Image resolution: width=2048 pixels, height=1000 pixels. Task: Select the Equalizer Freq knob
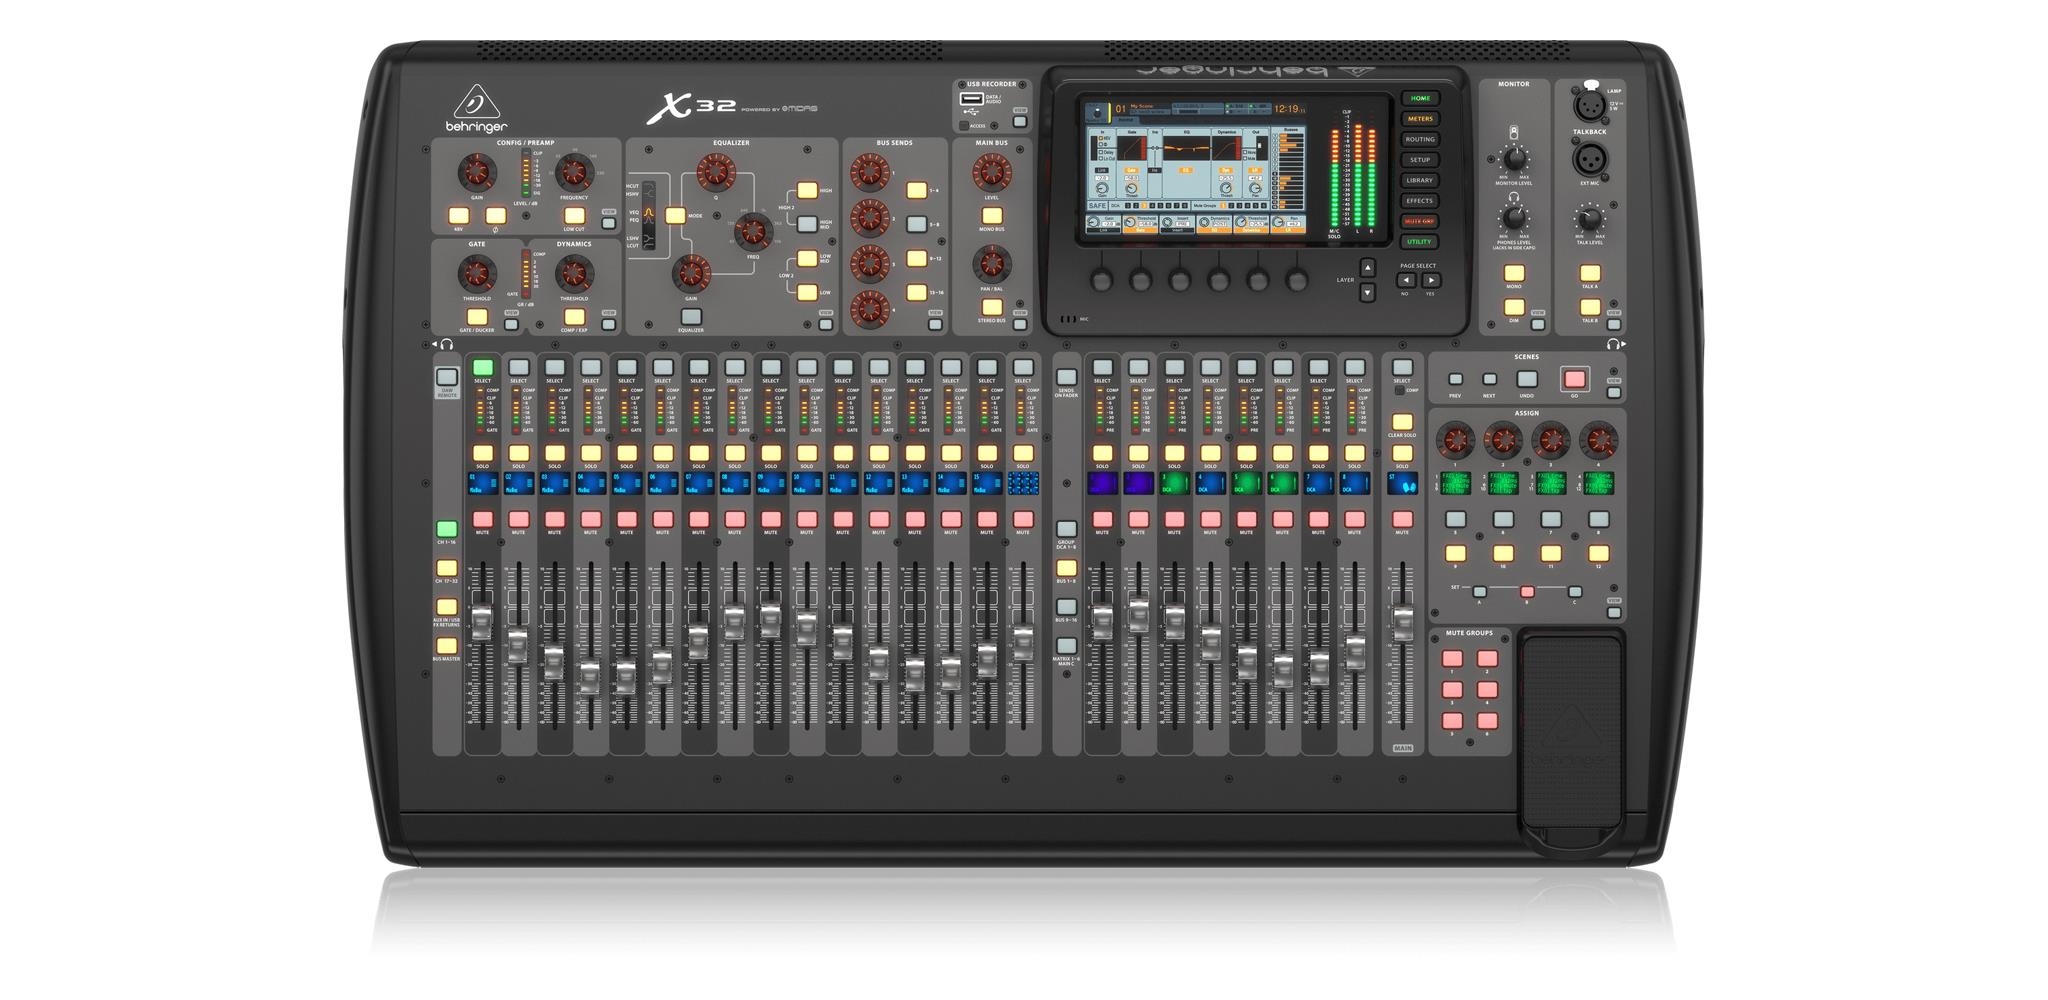point(753,232)
